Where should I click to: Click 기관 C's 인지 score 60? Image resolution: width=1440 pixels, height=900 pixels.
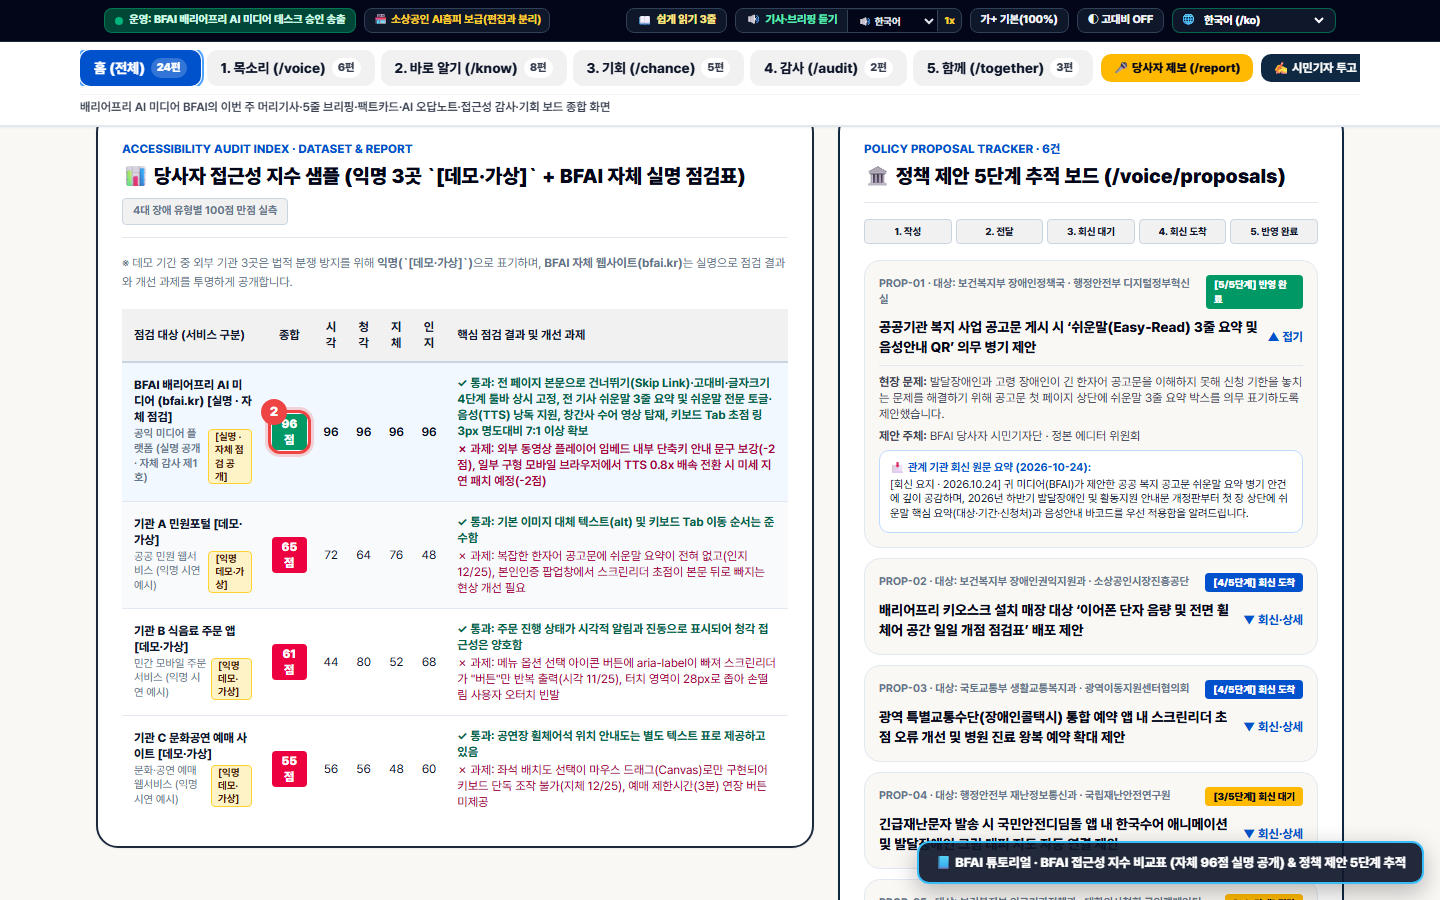(429, 769)
